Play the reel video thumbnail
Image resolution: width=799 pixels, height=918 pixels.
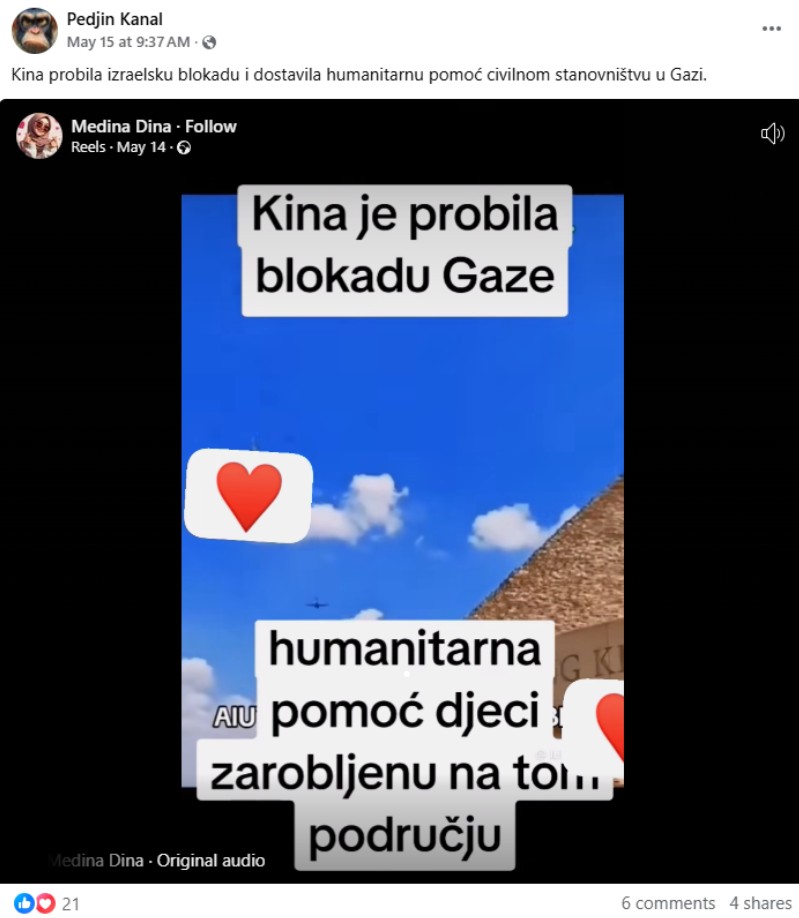402,491
